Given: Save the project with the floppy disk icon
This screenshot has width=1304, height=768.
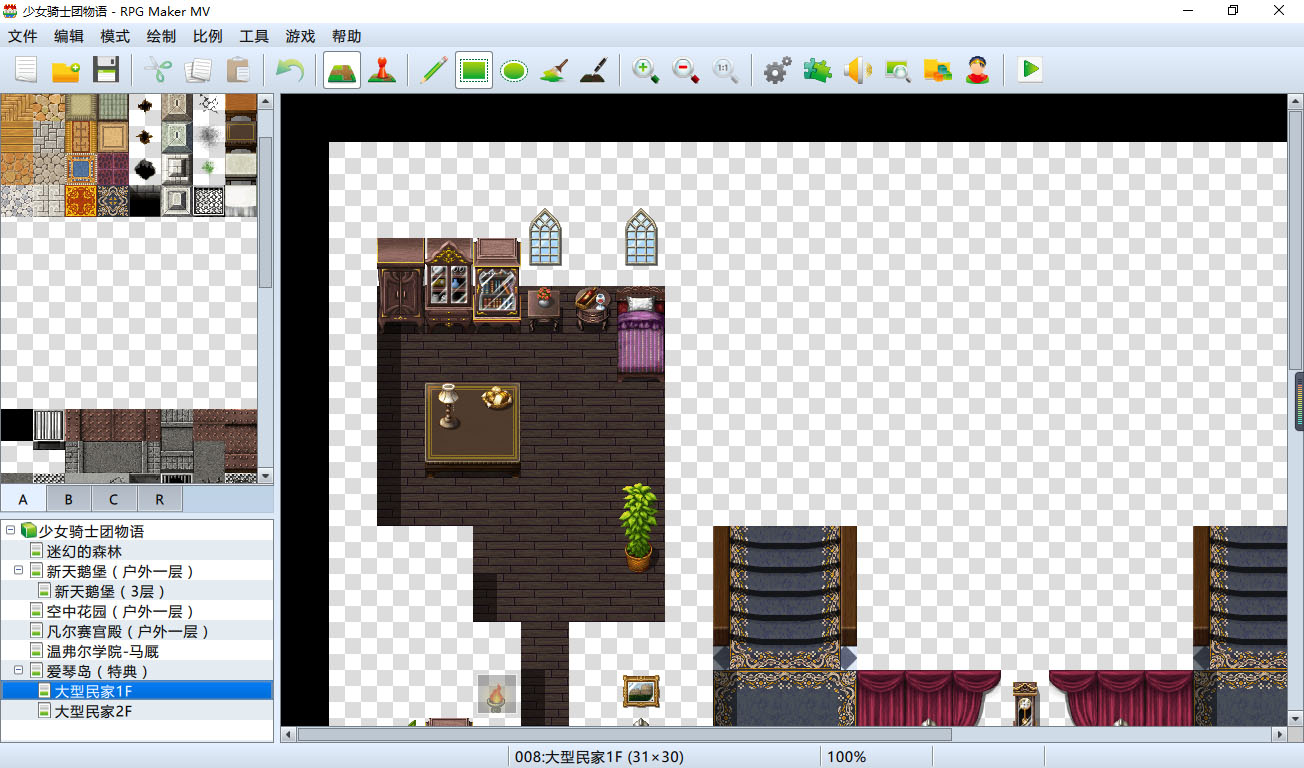Looking at the screenshot, I should pos(106,70).
